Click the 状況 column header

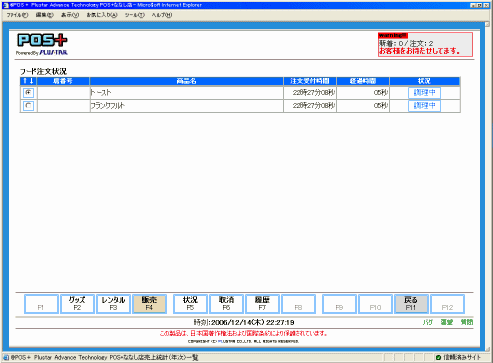(x=424, y=81)
